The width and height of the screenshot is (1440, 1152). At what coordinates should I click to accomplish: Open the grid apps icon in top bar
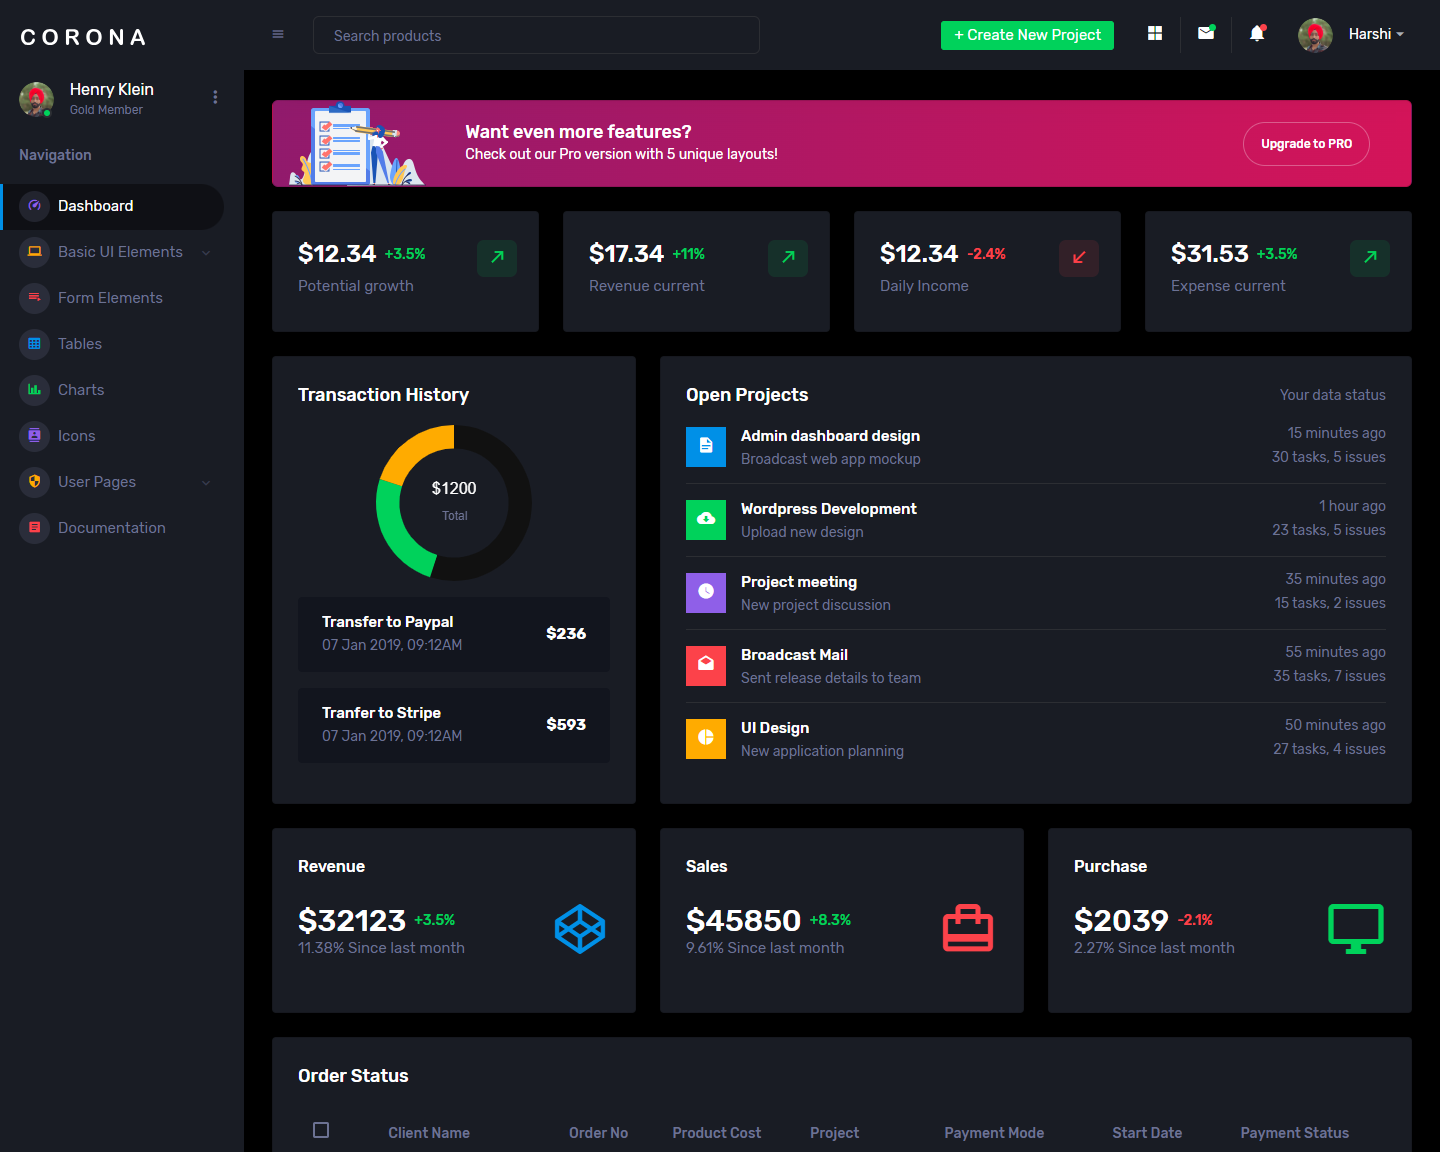point(1155,34)
